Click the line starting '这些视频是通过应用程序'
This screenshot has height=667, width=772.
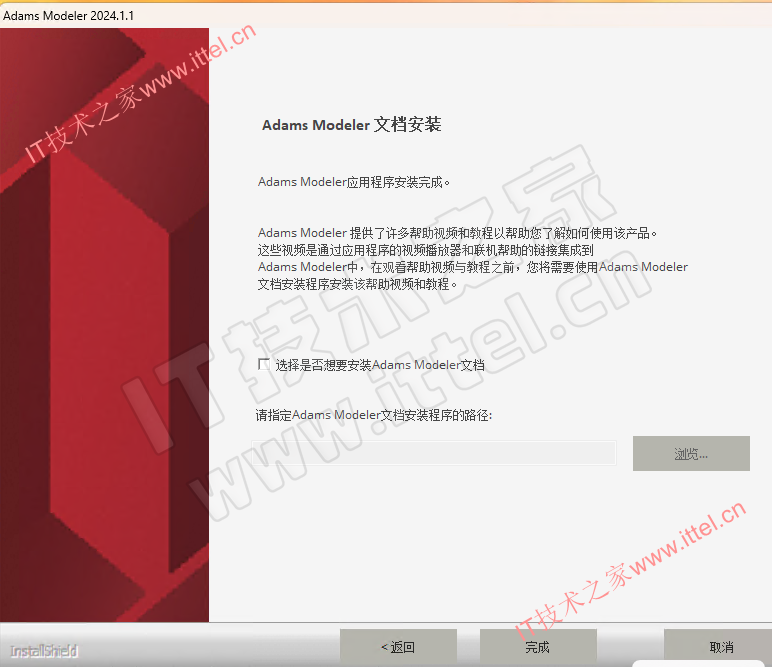click(x=425, y=250)
